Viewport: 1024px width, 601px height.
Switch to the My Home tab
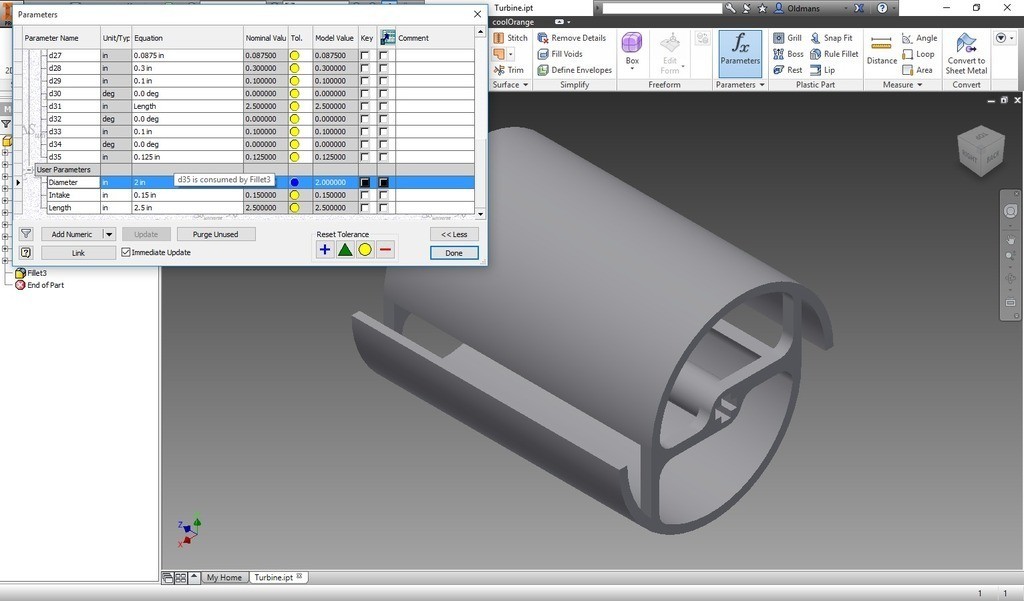coord(224,577)
